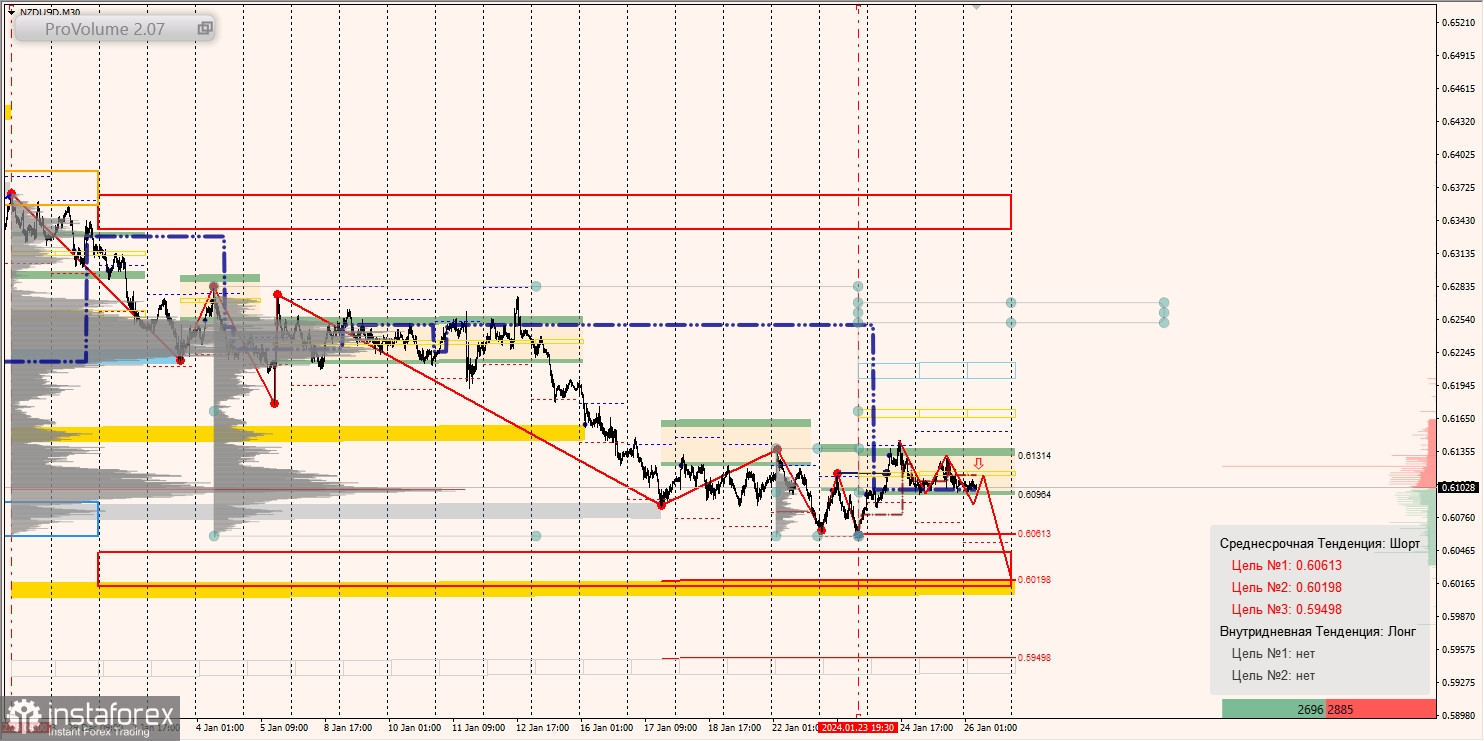Click the 11 Jan 09:00 time axis label
The width and height of the screenshot is (1484, 741).
[478, 728]
